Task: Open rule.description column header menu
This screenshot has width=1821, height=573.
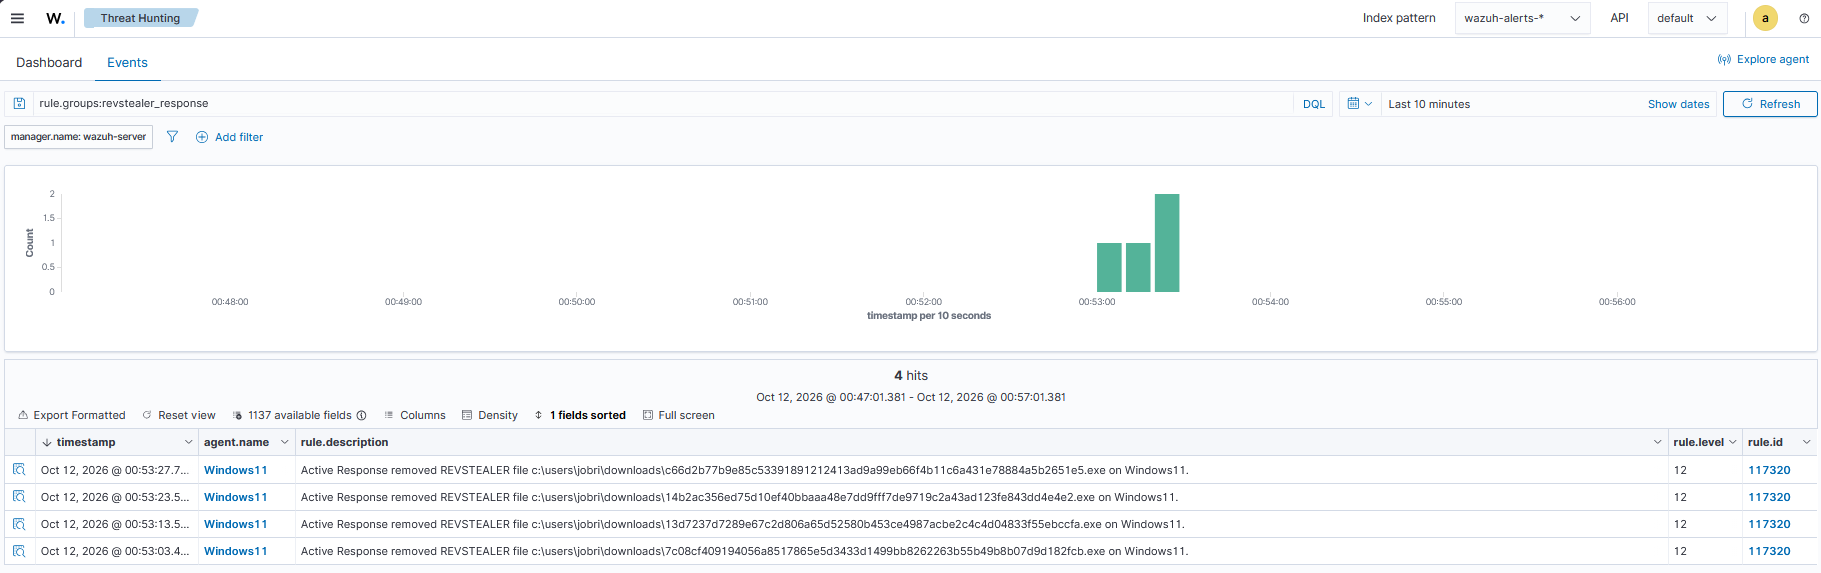Action: (x=1657, y=442)
